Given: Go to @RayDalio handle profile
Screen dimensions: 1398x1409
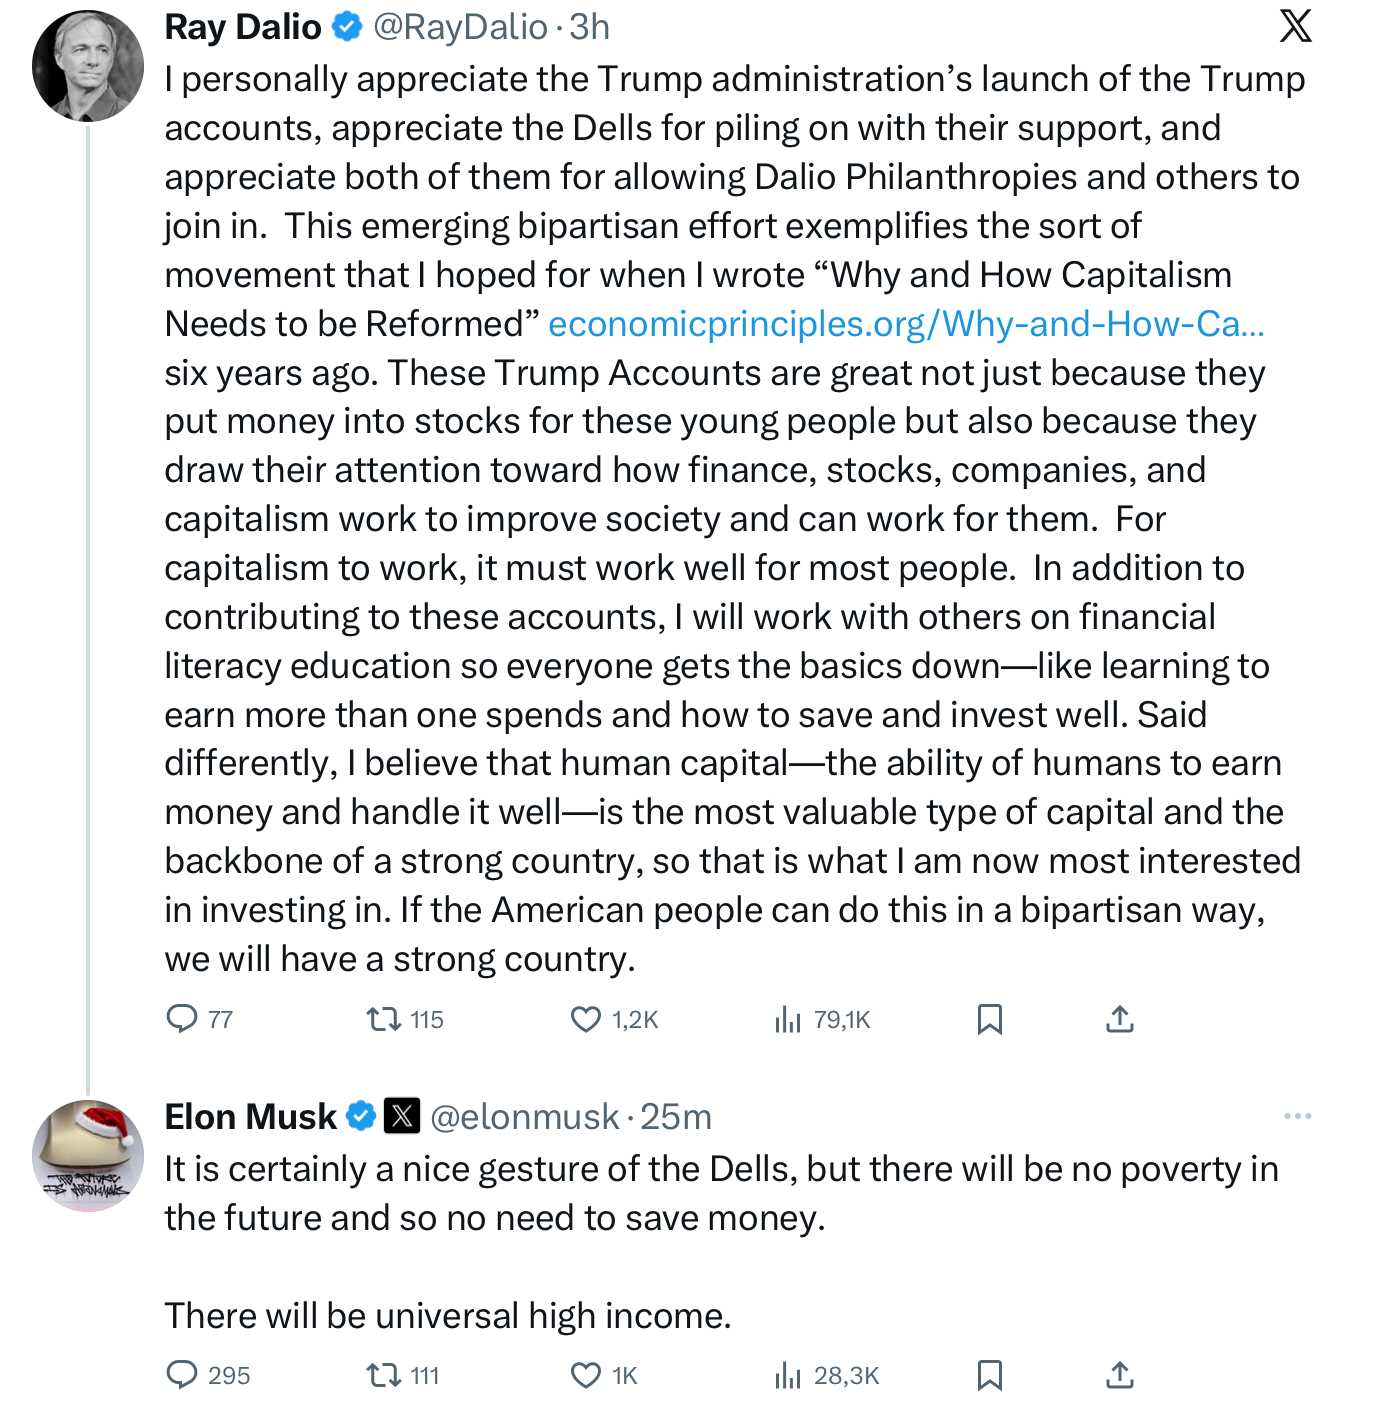Looking at the screenshot, I should [460, 27].
